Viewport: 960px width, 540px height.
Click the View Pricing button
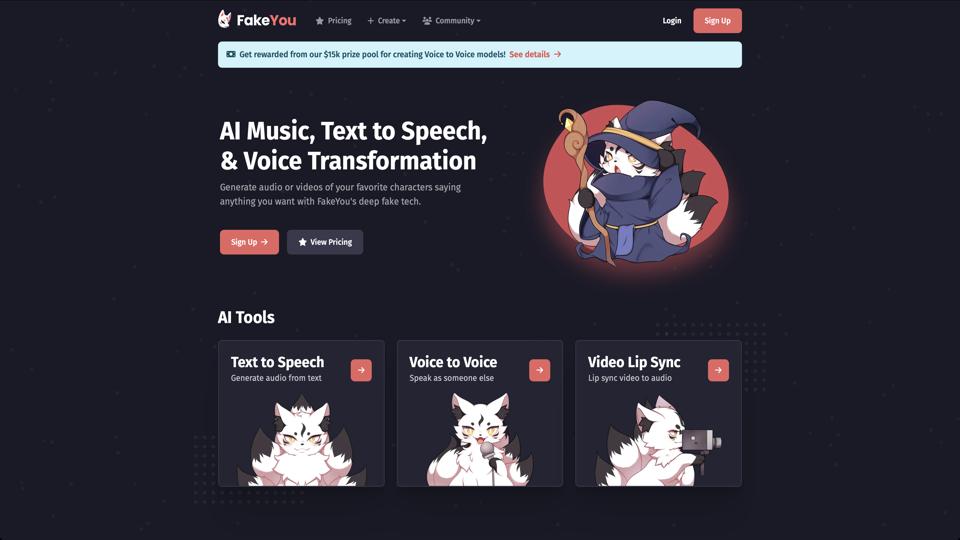pos(325,242)
